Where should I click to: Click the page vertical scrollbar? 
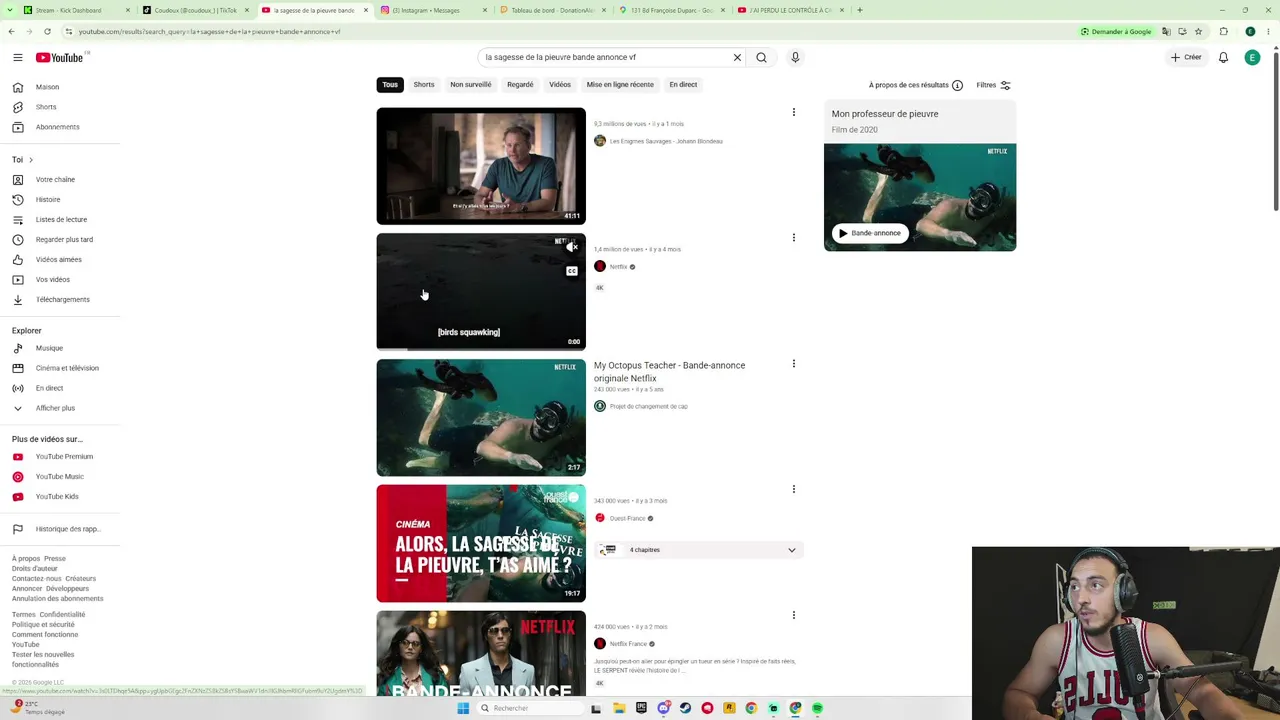tap(1275, 130)
